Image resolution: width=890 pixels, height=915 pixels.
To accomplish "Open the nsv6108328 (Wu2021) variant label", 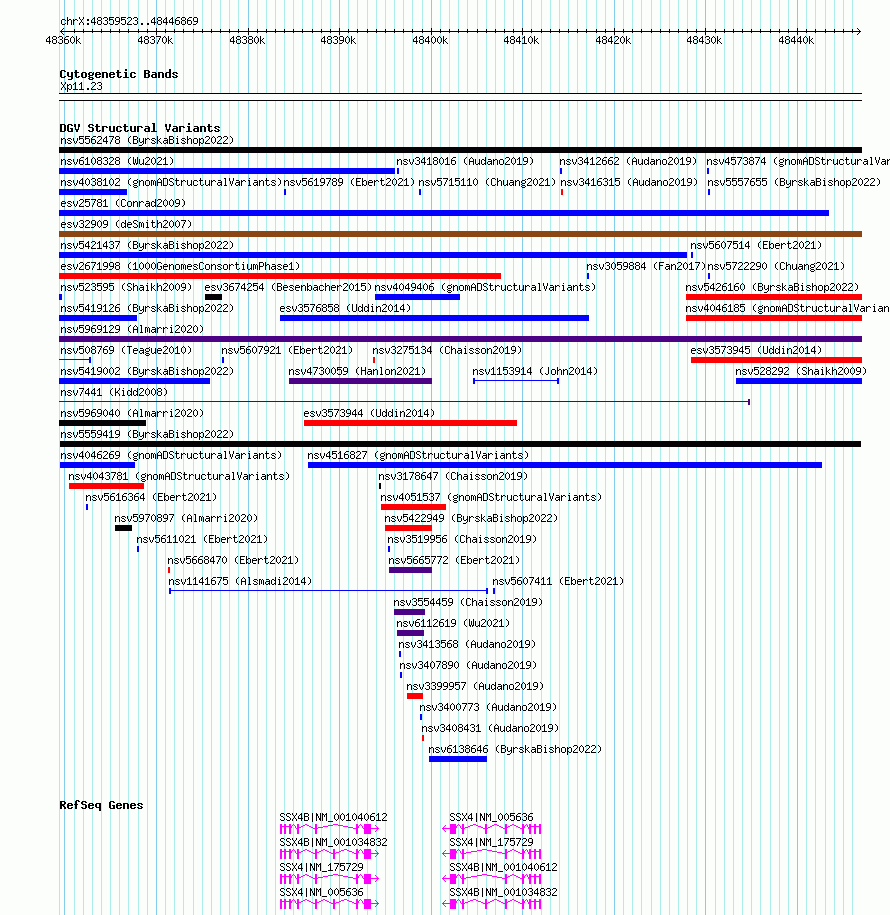I will (x=117, y=162).
